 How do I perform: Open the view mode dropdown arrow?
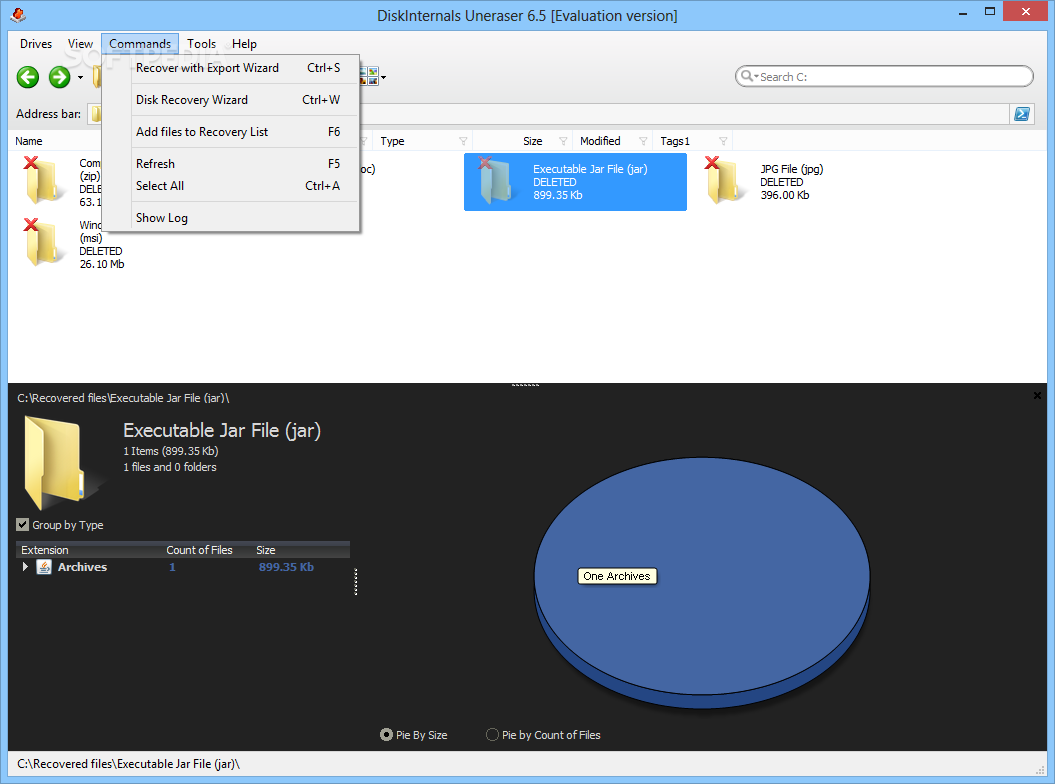pos(384,78)
